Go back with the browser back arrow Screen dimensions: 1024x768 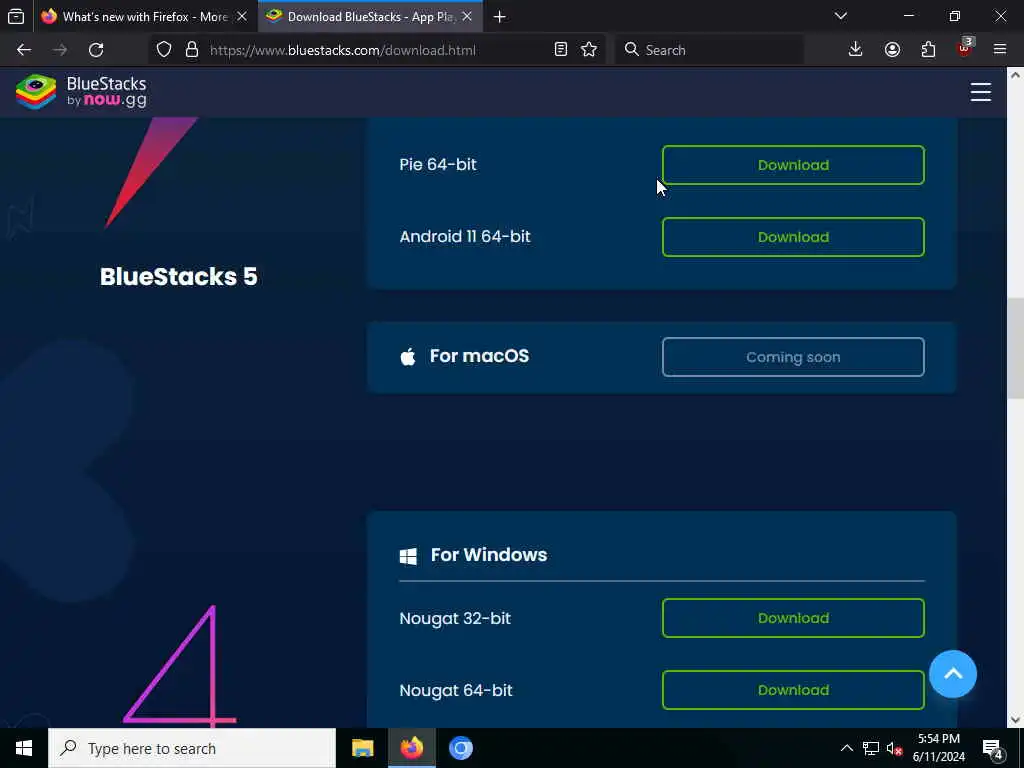pyautogui.click(x=24, y=50)
